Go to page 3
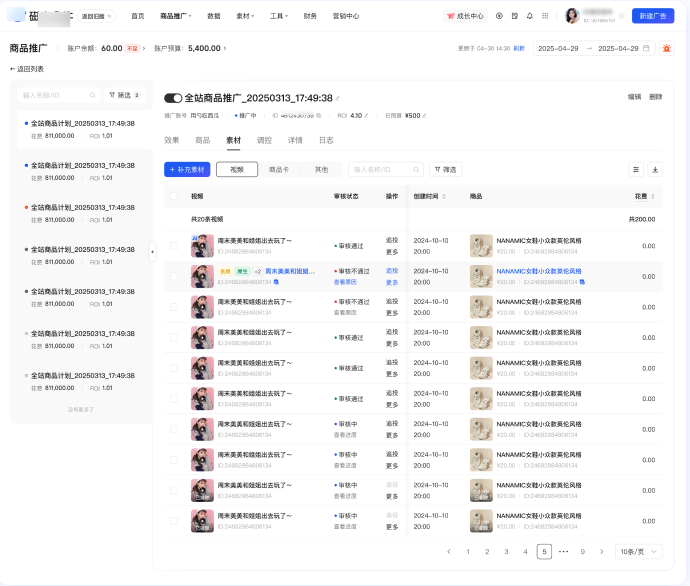 tap(506, 552)
